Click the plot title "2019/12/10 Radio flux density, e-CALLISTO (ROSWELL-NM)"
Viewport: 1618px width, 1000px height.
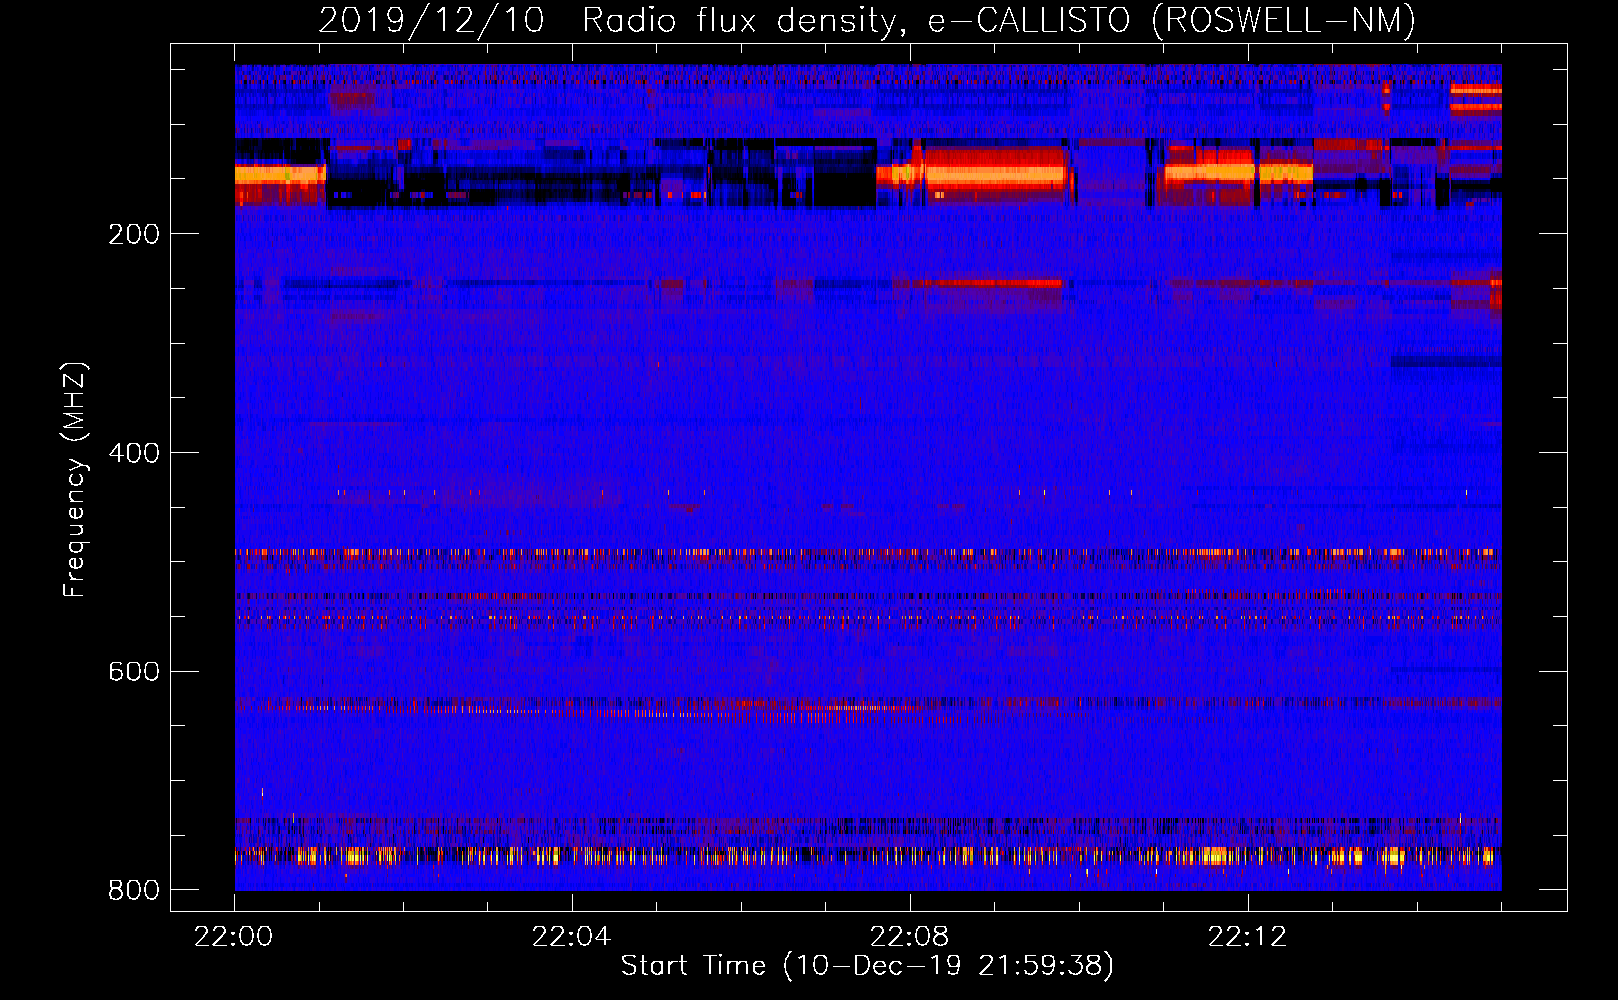tap(867, 20)
